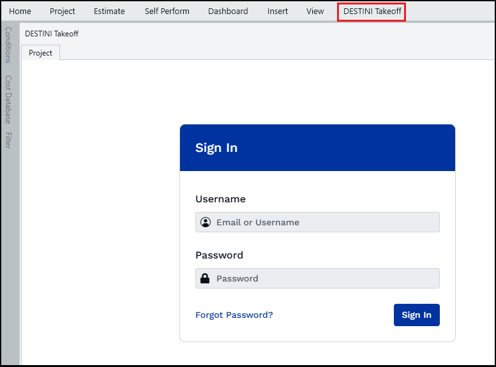Open the Home ribbon tab

tap(20, 11)
